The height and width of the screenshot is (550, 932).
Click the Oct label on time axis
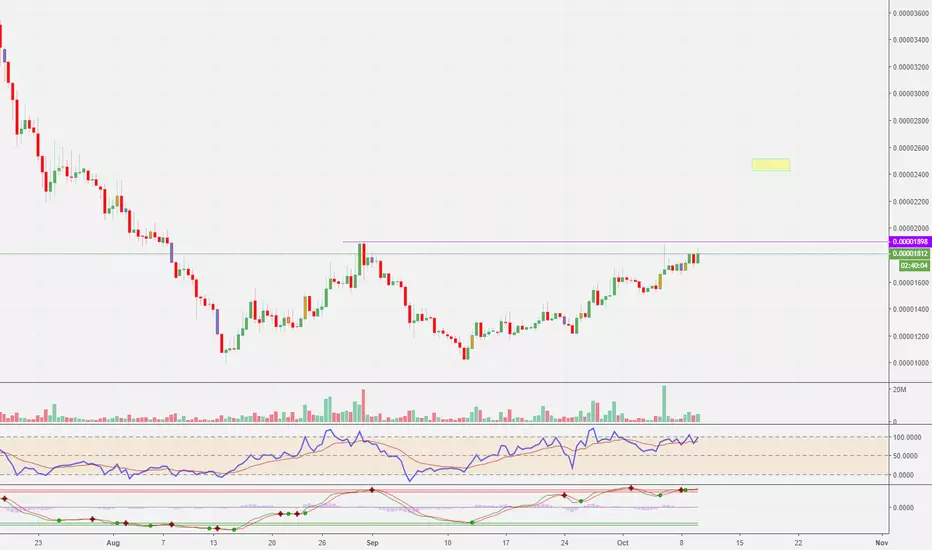tap(622, 543)
